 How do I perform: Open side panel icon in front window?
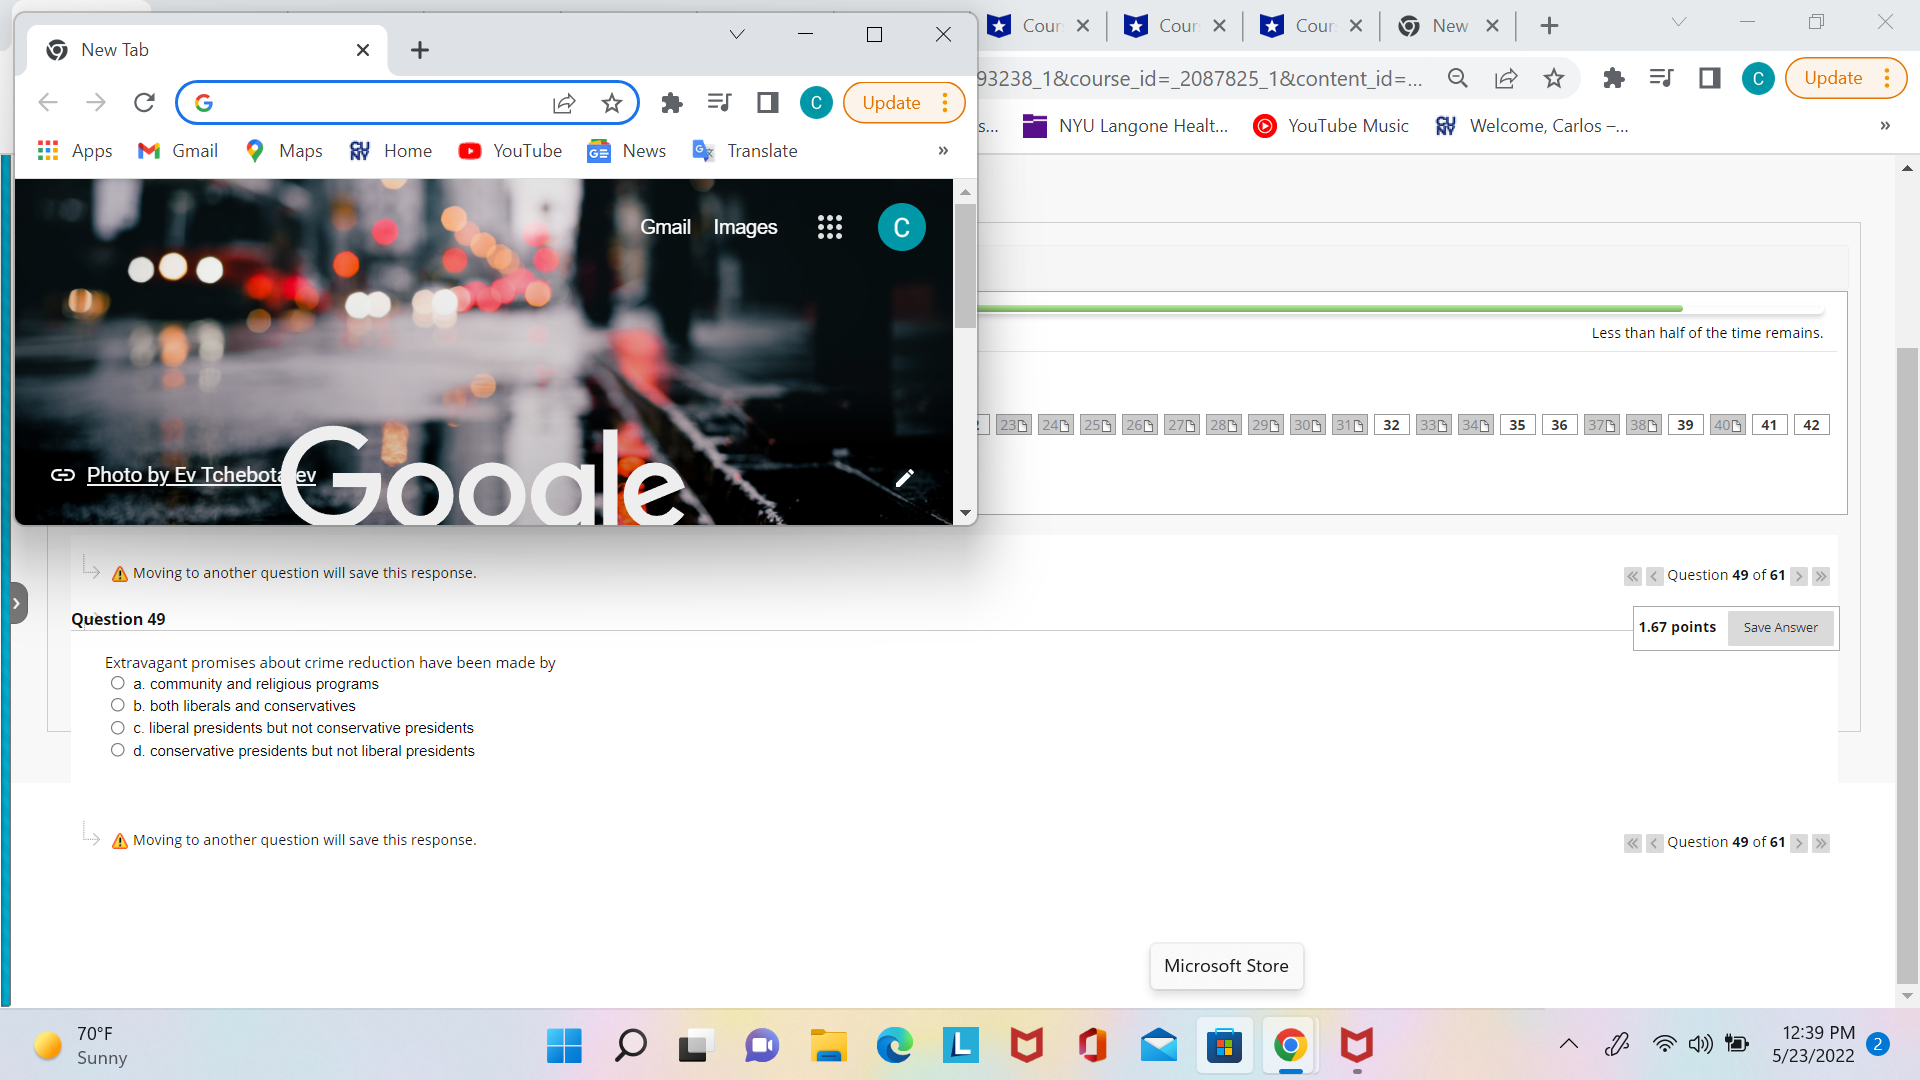point(767,102)
